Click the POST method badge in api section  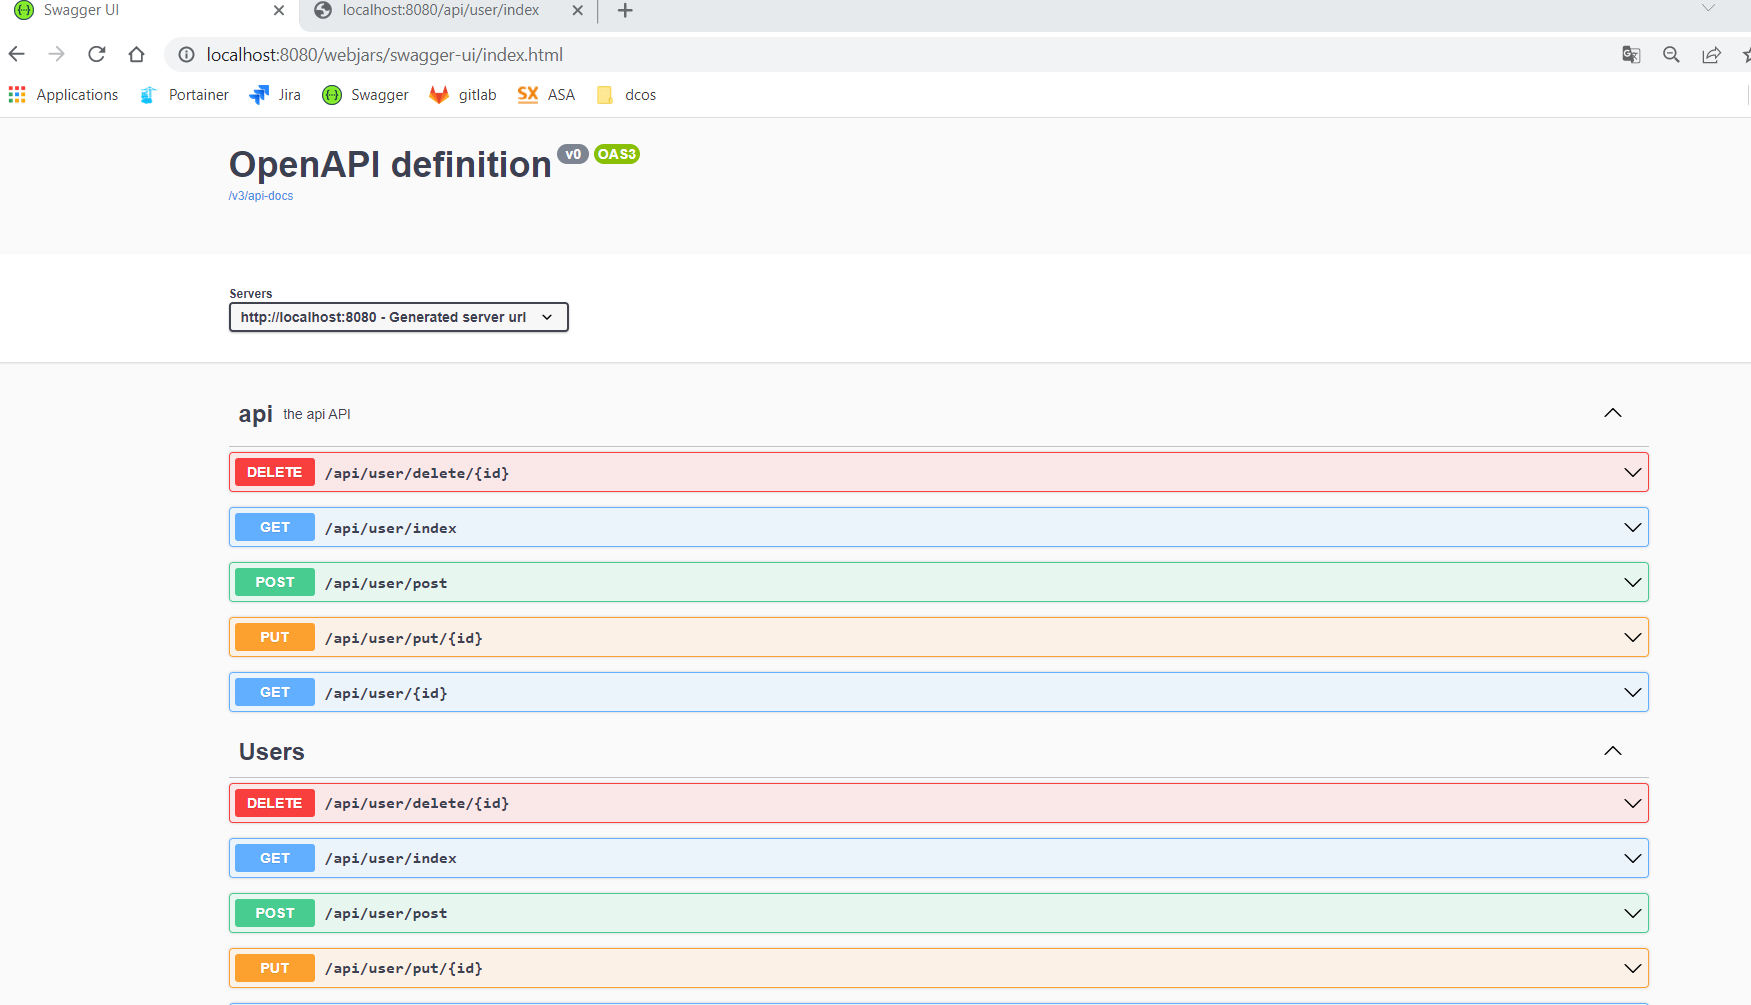point(275,582)
